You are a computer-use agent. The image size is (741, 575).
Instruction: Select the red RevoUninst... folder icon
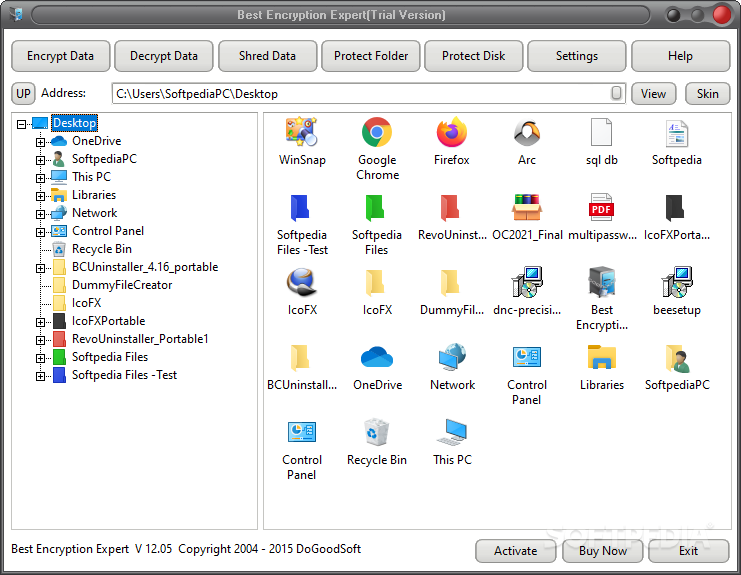pos(450,208)
